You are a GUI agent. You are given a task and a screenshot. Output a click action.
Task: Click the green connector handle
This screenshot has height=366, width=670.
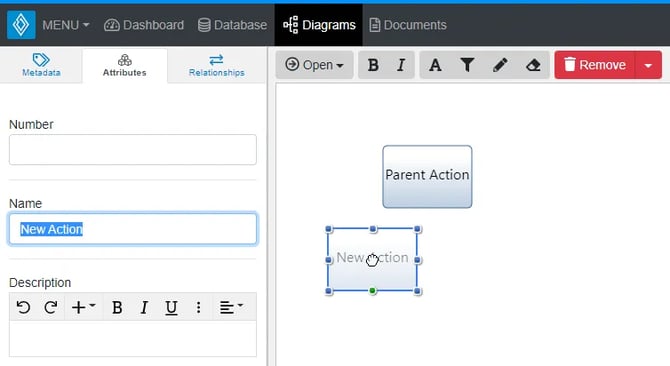click(373, 291)
